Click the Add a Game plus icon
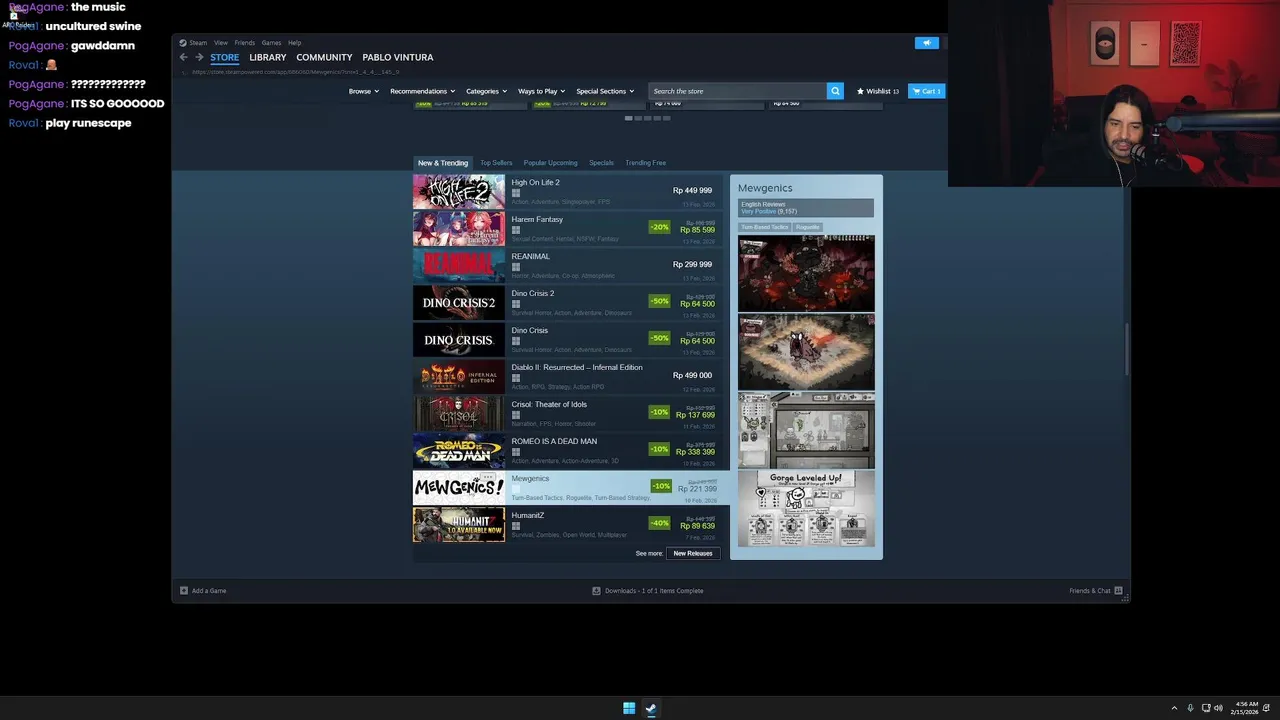1280x720 pixels. click(x=184, y=591)
